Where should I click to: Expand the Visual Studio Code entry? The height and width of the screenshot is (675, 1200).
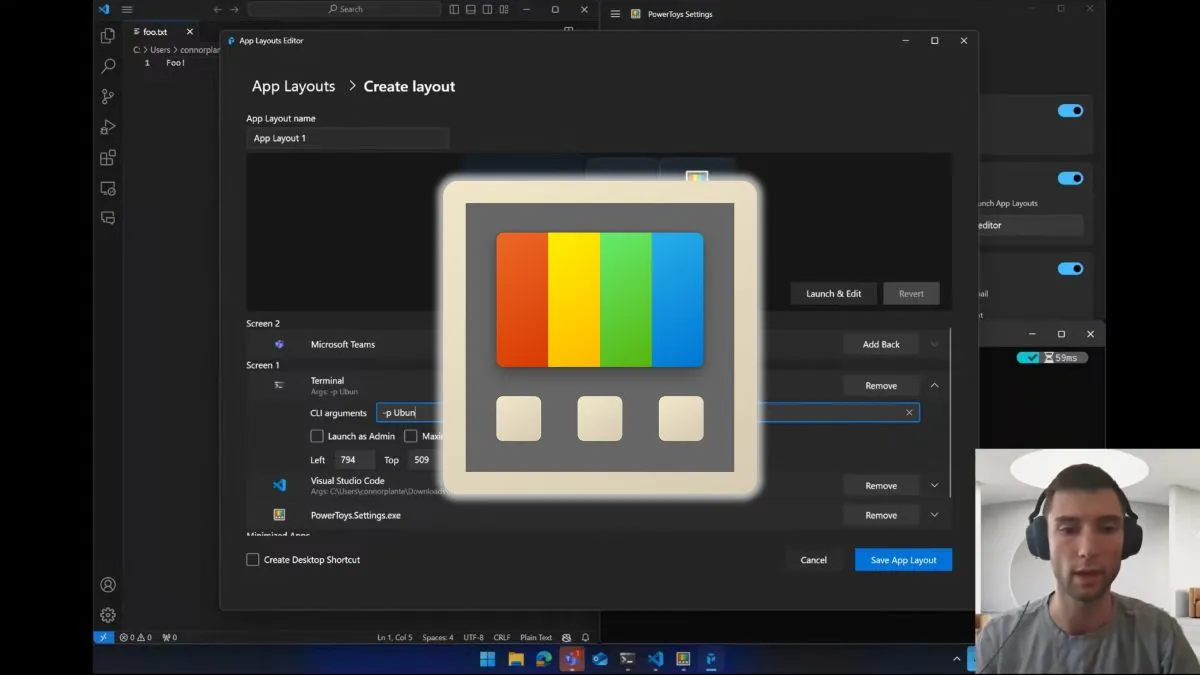coord(934,485)
